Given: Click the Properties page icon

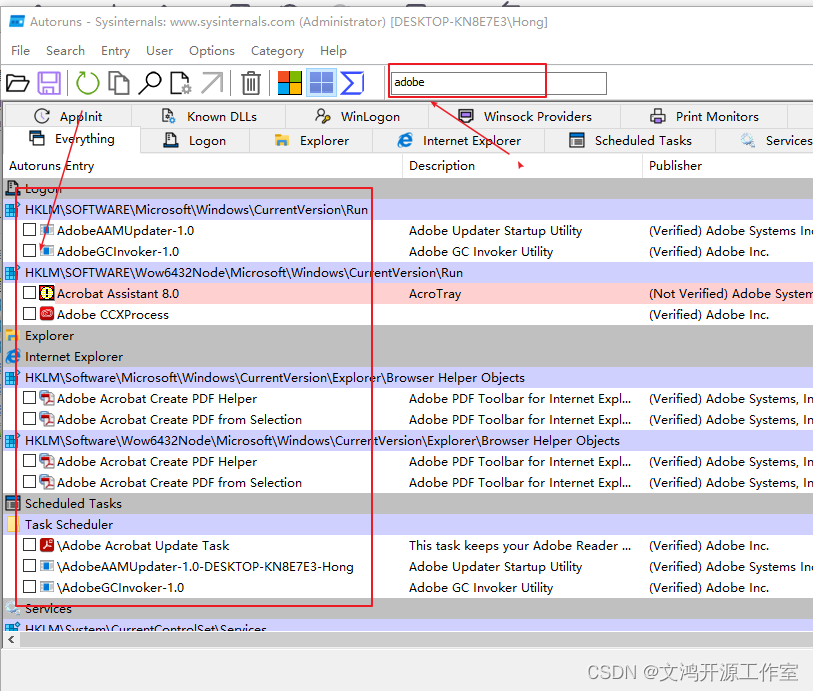Looking at the screenshot, I should [x=180, y=83].
